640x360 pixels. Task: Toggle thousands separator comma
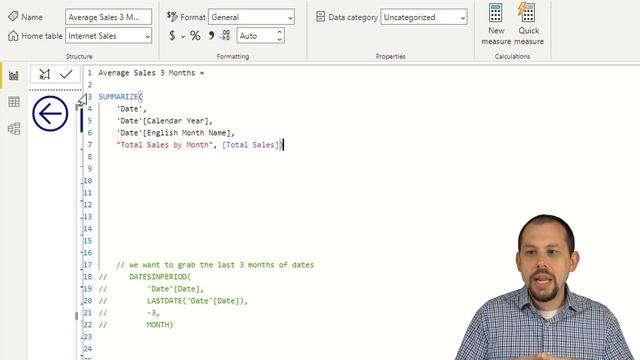(x=211, y=36)
